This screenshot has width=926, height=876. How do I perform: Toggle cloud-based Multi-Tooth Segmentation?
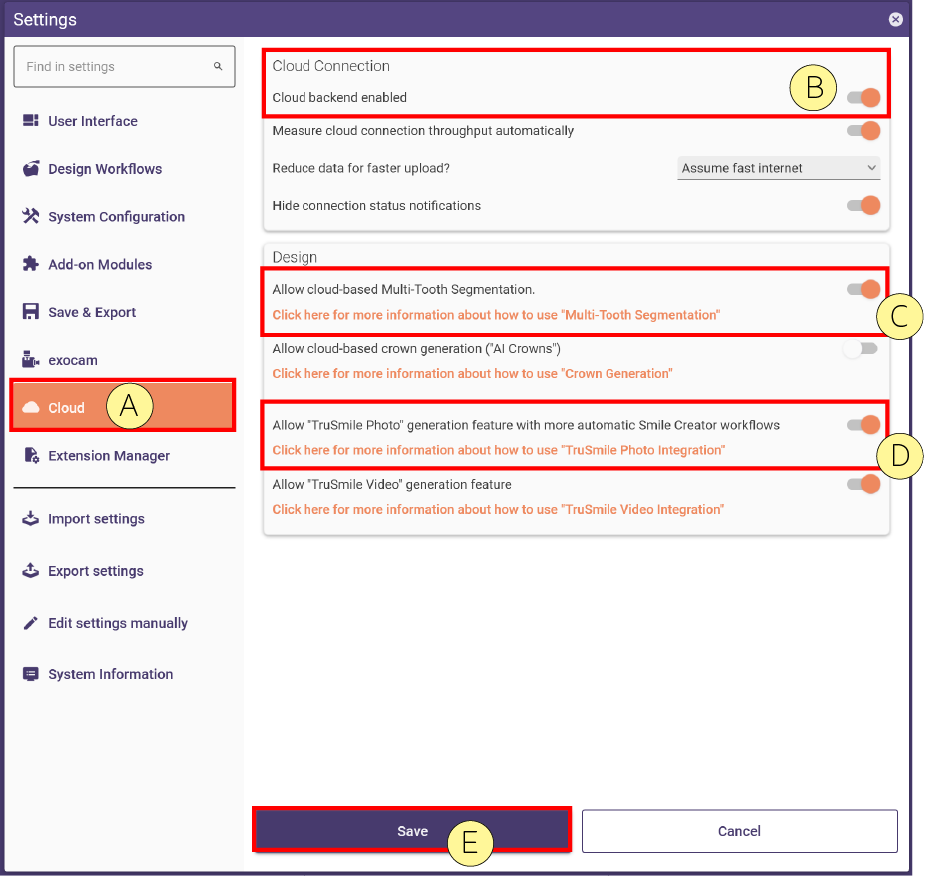coord(863,289)
